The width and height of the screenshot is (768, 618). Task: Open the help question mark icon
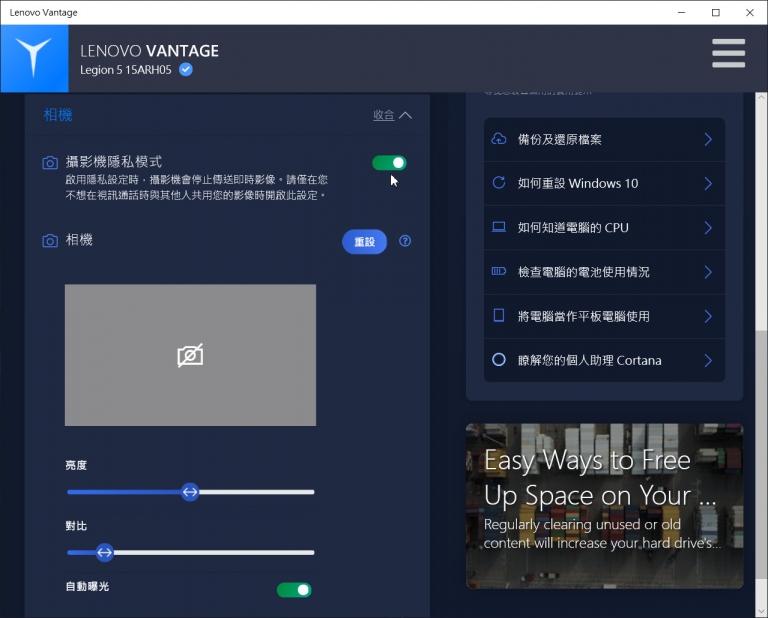(405, 240)
